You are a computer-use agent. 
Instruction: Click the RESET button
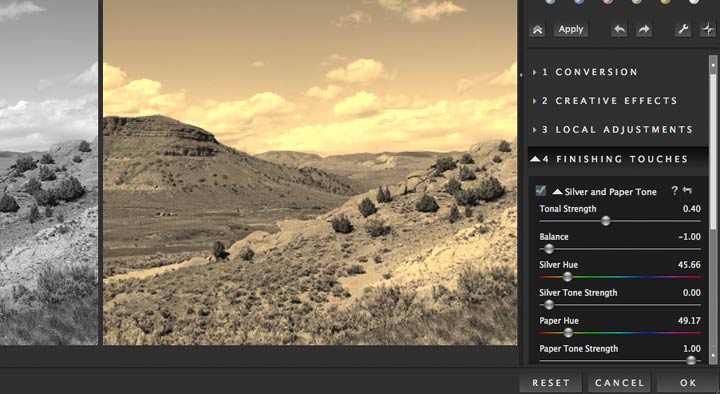pos(551,383)
